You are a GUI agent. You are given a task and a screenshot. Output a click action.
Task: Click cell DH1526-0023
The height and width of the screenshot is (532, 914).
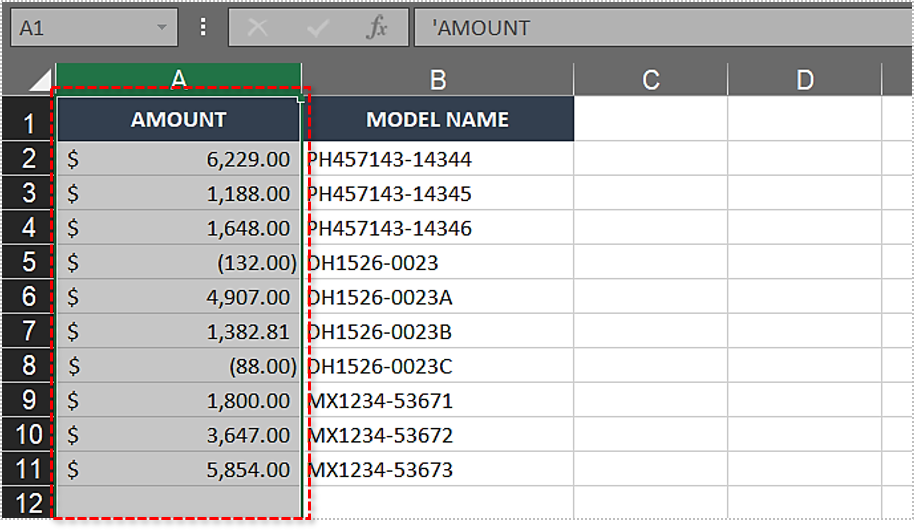click(438, 262)
